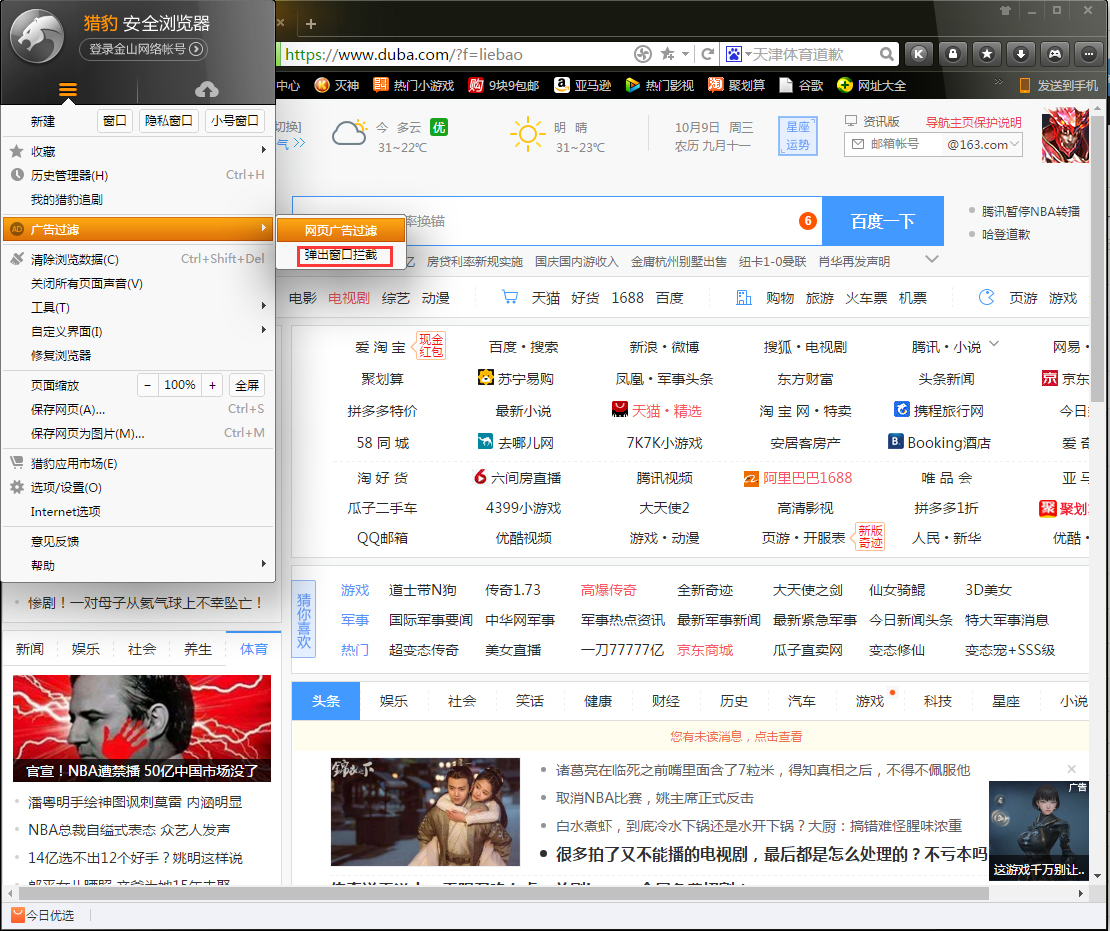Screen dimensions: 1110x931
Task: Select 弹出窗口拦截 from the ad filter submenu
Action: 342,254
